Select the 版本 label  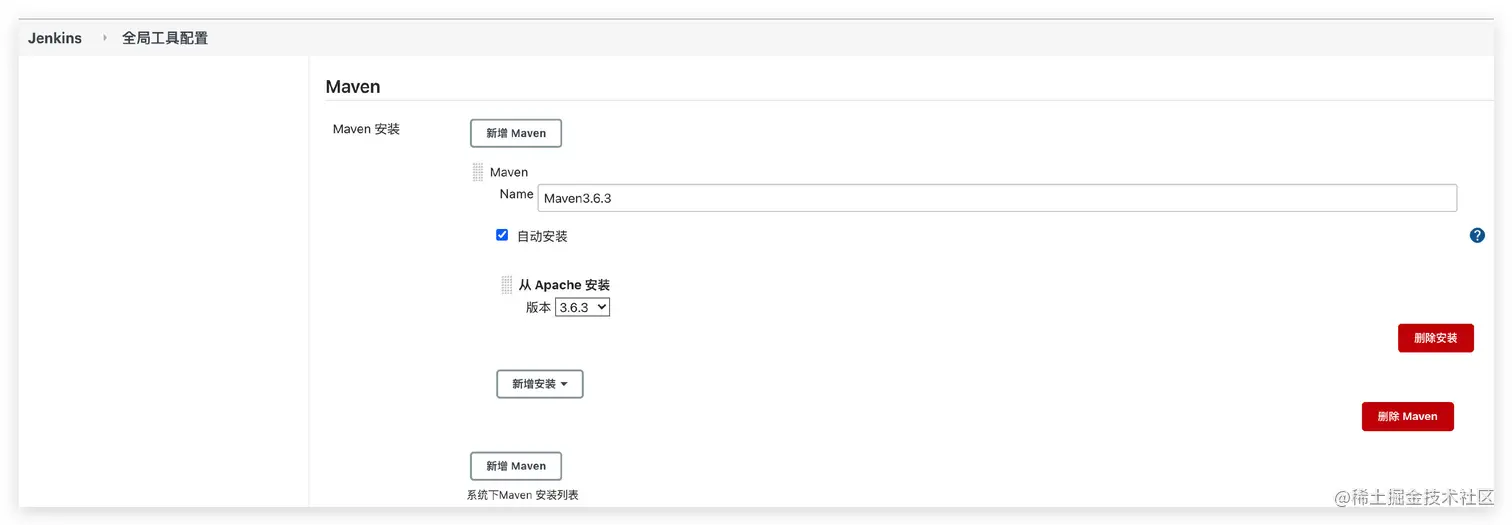coord(538,308)
